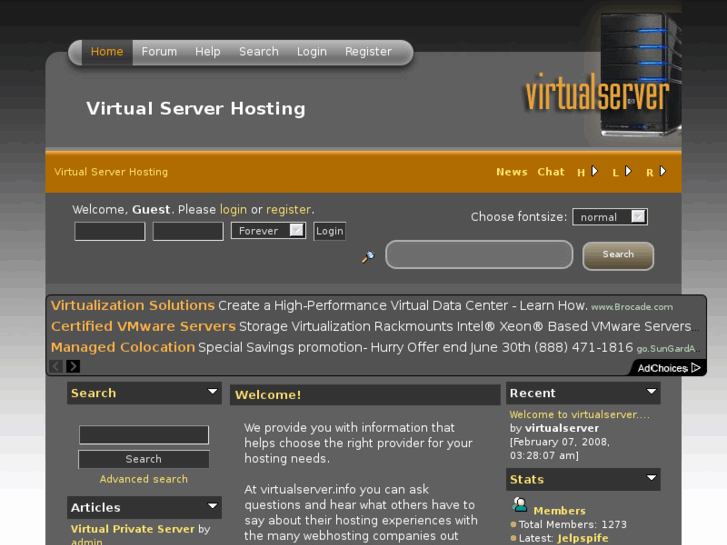The width and height of the screenshot is (727, 545).
Task: Click the www.Brocade.com ad URL
Action: (x=632, y=307)
